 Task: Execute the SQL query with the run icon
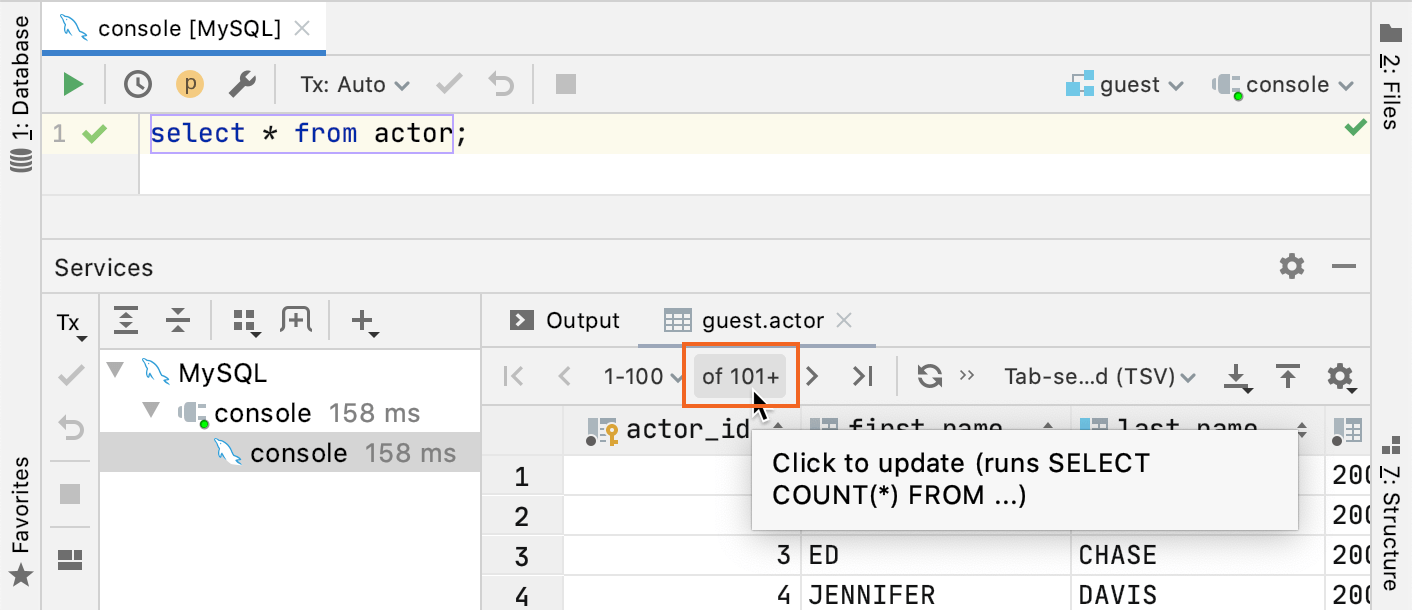coord(71,84)
